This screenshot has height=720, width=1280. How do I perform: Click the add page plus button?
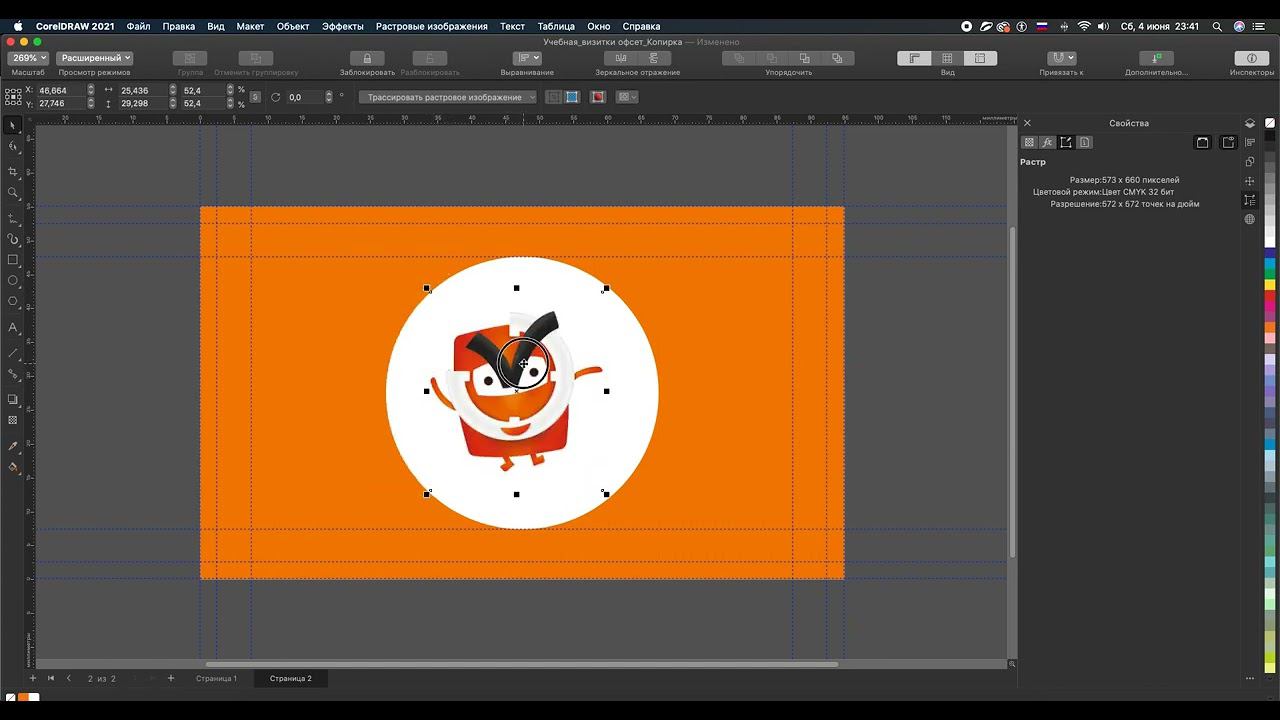tap(170, 678)
